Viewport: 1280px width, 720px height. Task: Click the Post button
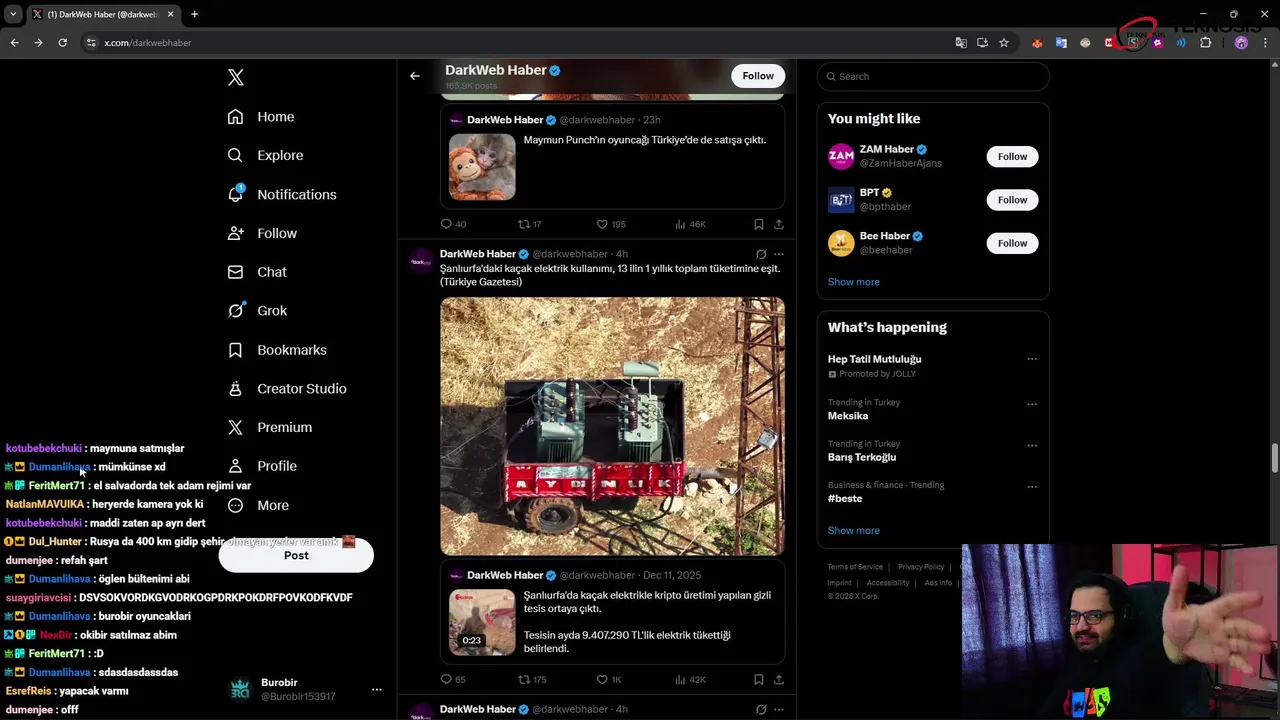(296, 555)
